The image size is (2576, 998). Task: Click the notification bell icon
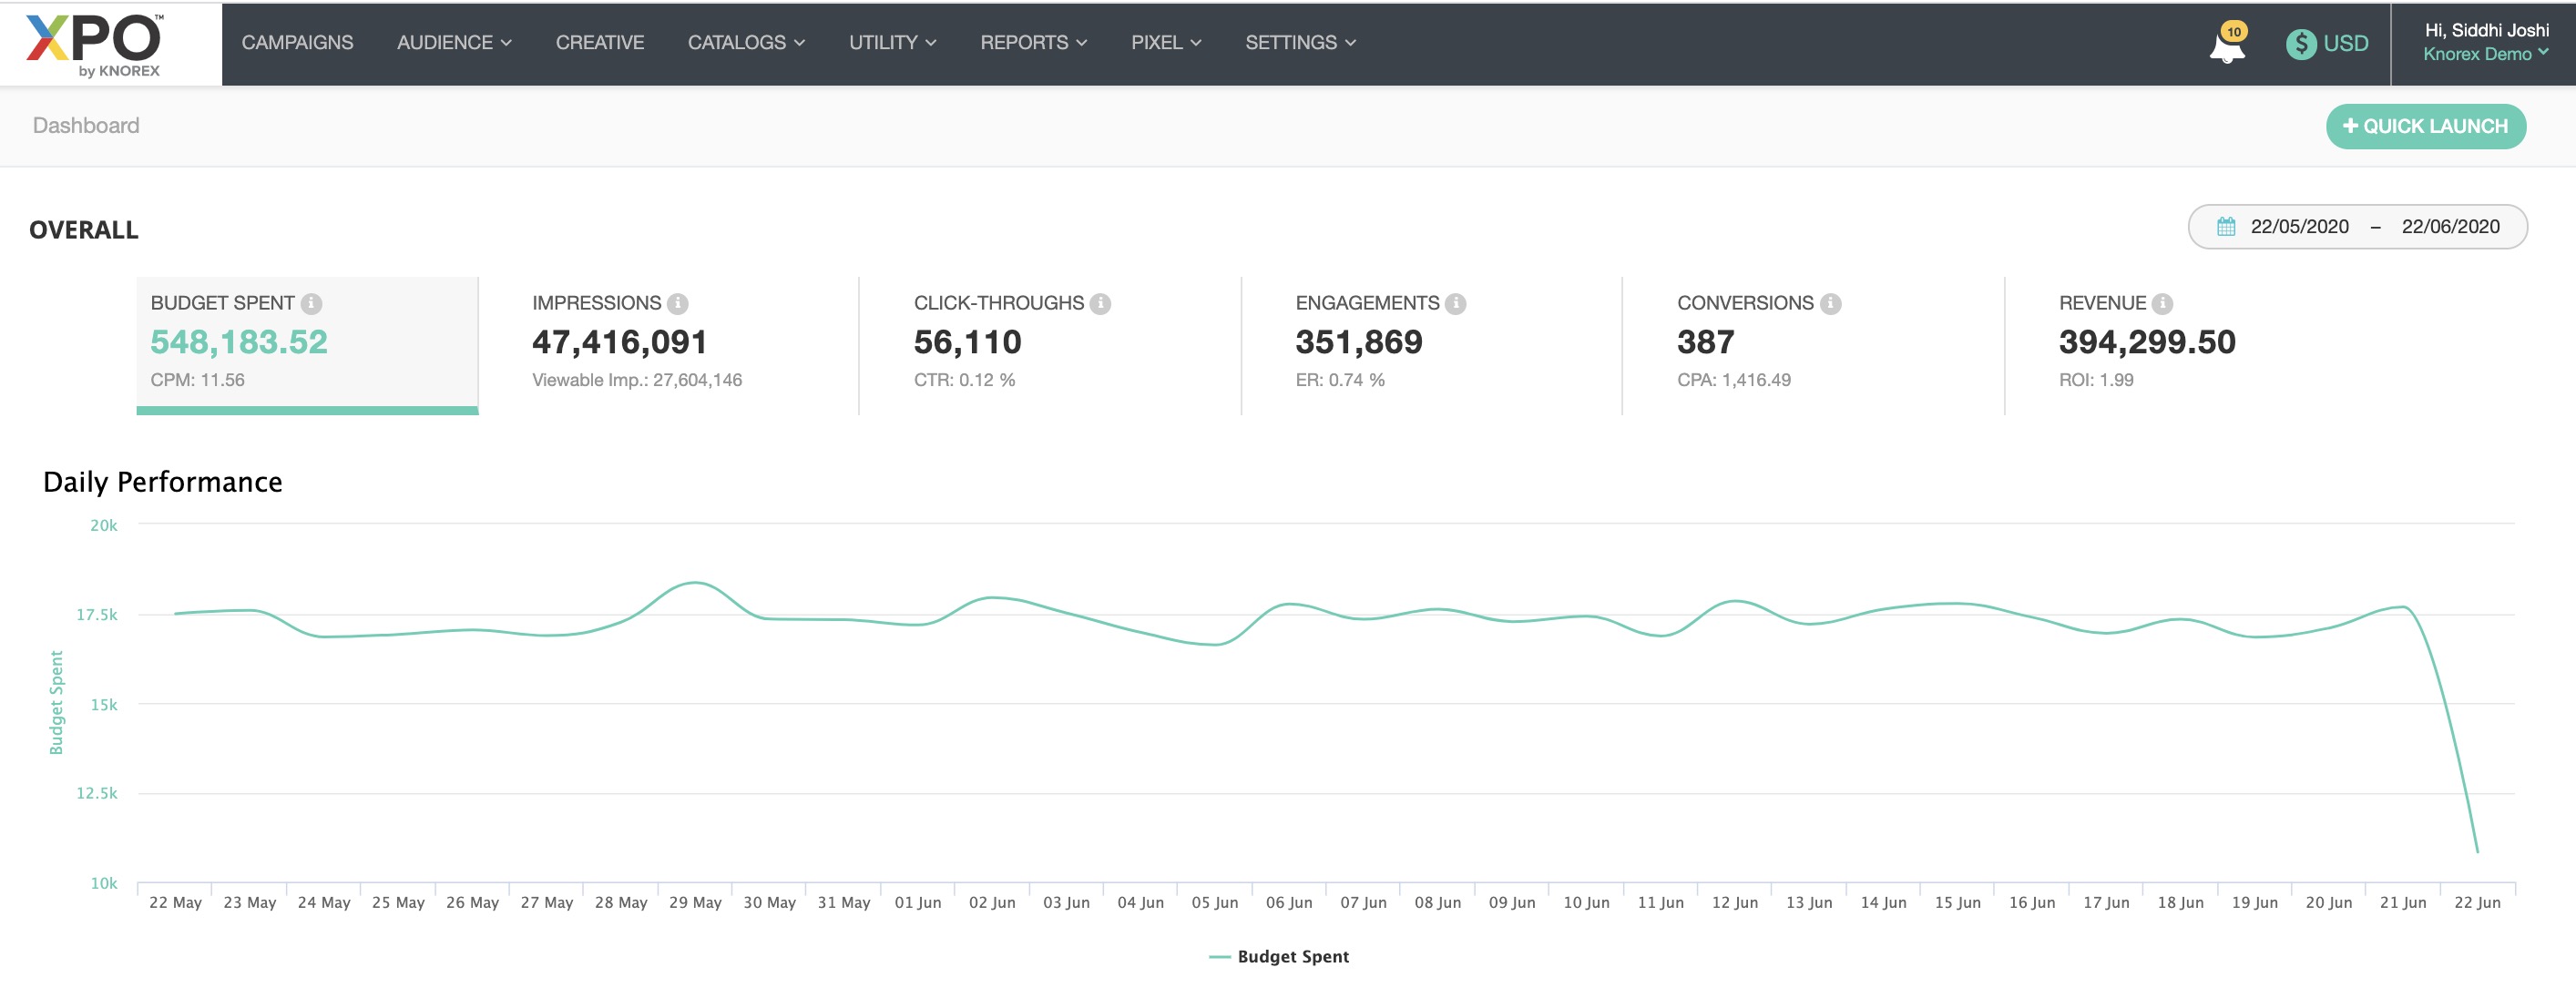pos(2226,46)
